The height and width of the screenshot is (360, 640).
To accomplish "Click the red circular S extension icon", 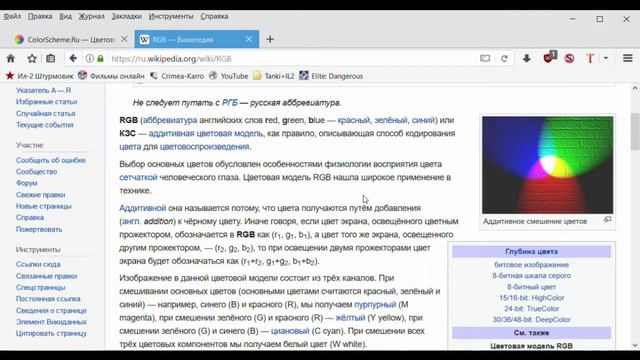I will pos(569,58).
